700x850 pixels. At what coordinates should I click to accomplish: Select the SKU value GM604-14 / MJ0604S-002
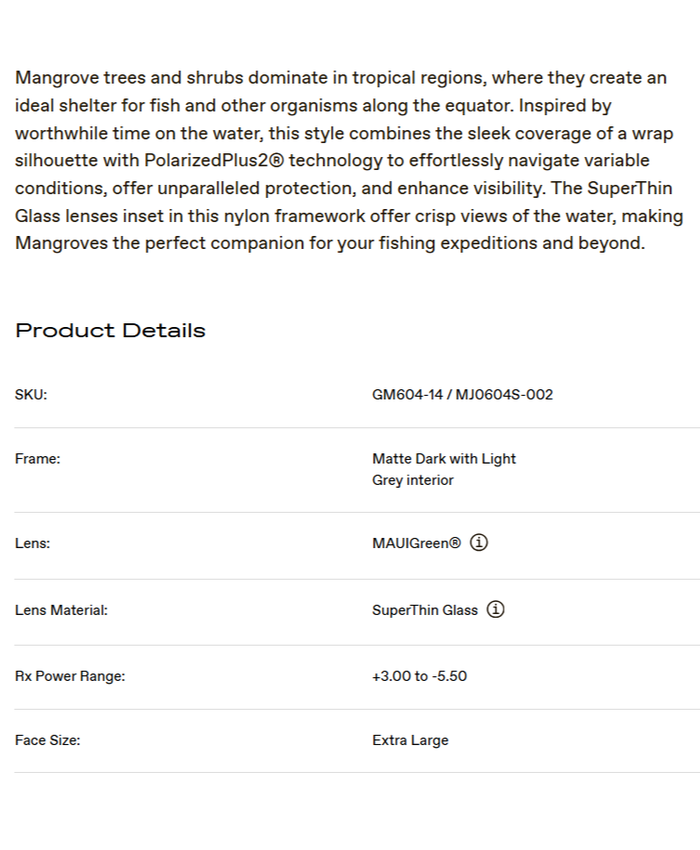pyautogui.click(x=462, y=395)
